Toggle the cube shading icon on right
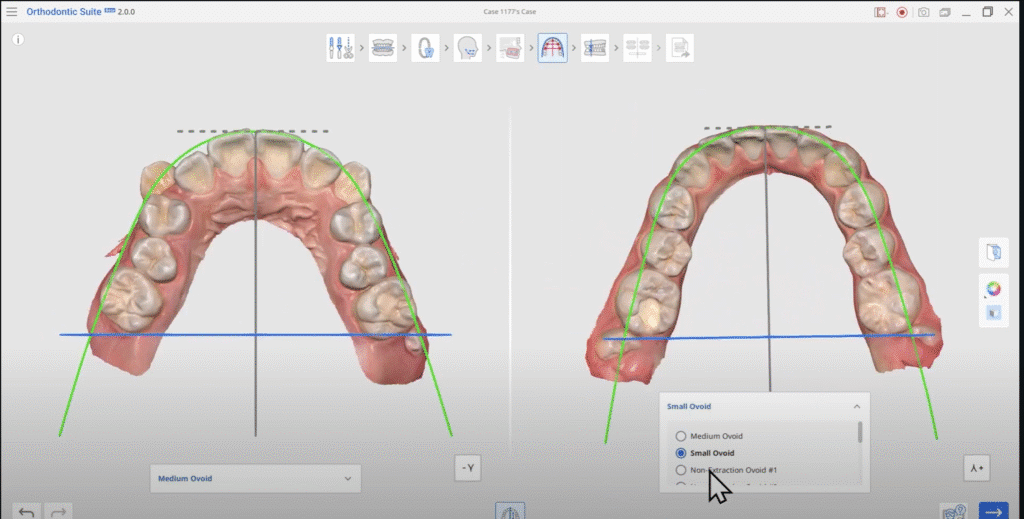This screenshot has width=1024, height=519. pyautogui.click(x=993, y=314)
